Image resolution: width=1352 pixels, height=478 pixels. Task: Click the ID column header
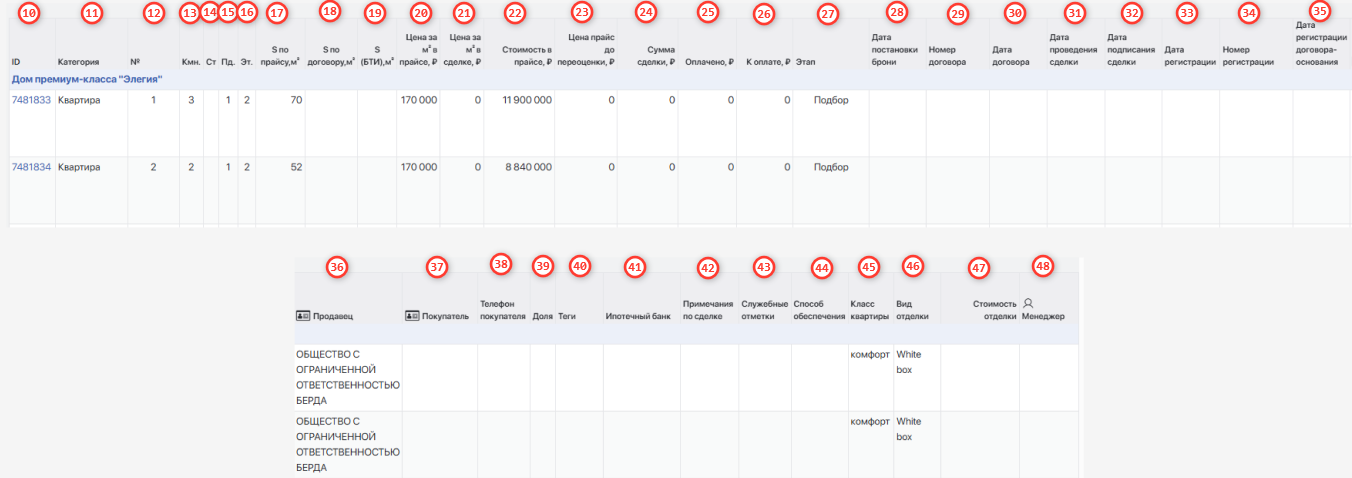pos(16,62)
